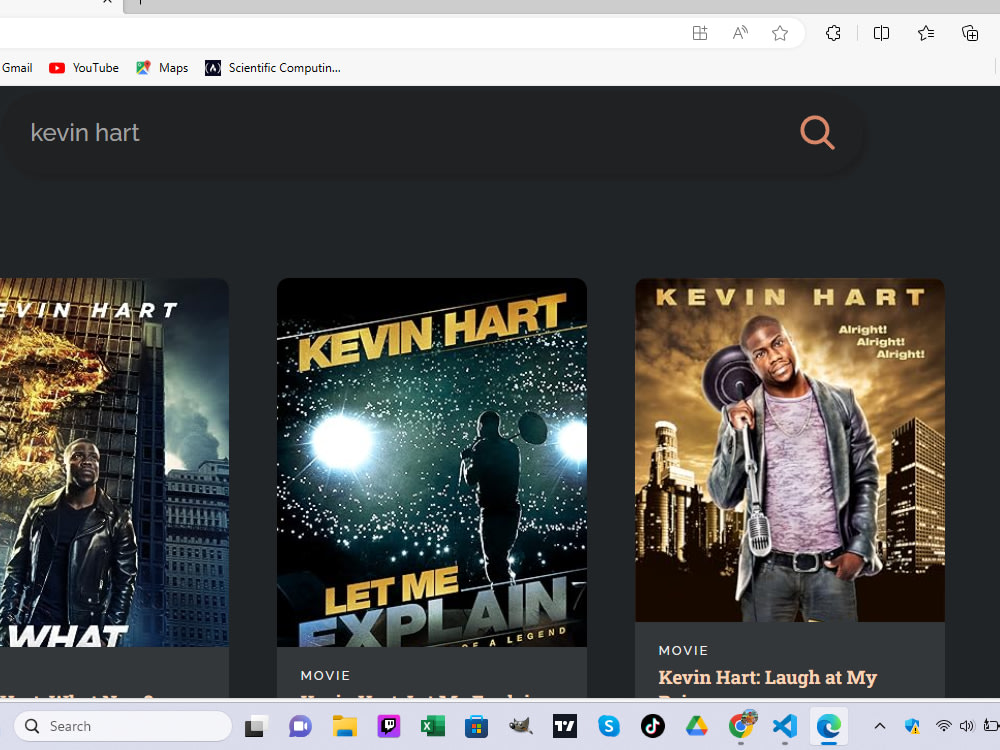Activate the Read aloud icon
1000x750 pixels.
pos(740,33)
